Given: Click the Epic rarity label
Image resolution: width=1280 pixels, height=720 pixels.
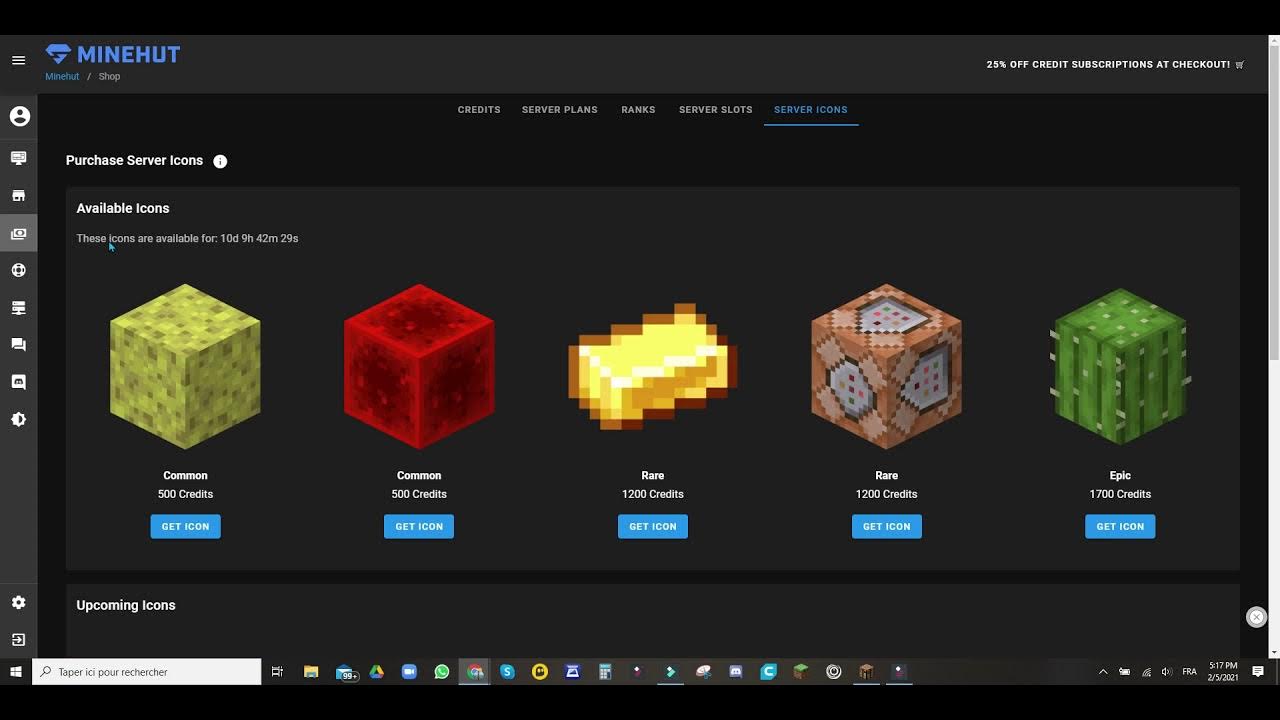Looking at the screenshot, I should coord(1120,476).
